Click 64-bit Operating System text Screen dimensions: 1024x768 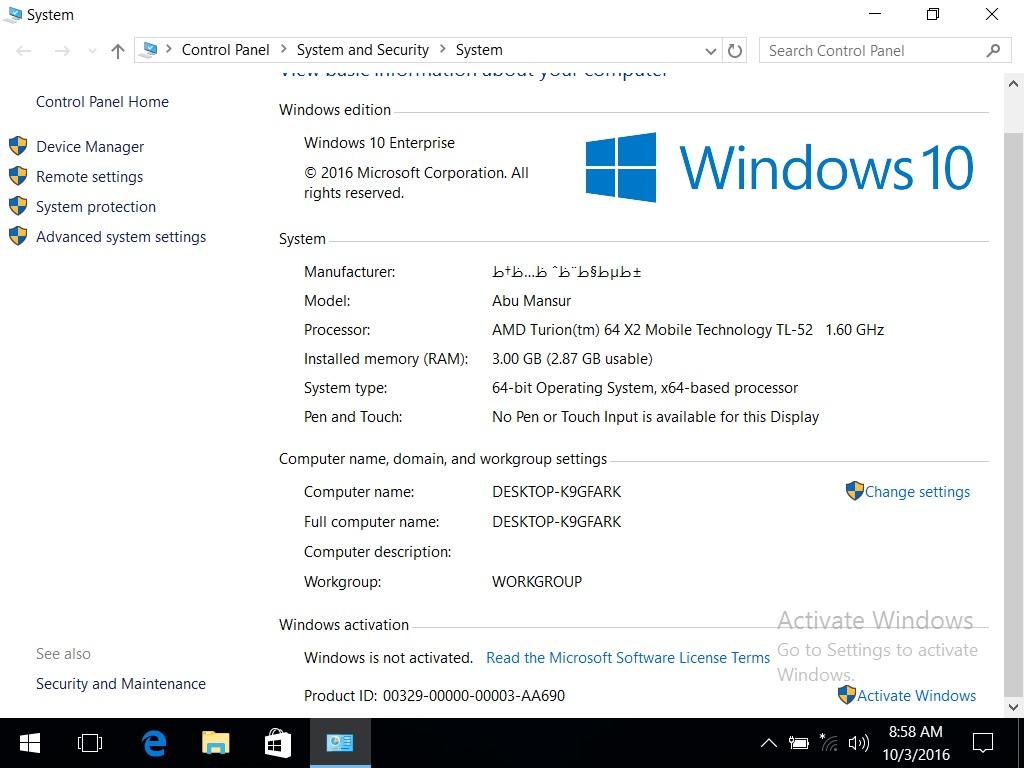(x=645, y=388)
